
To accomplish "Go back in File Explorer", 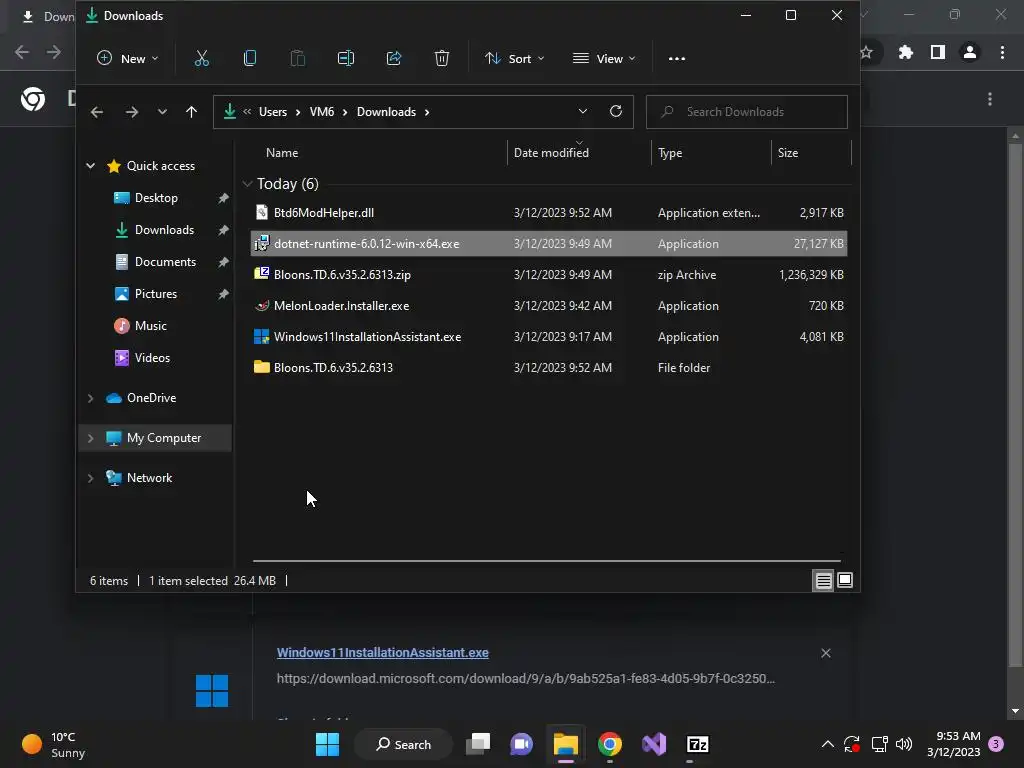I will click(x=97, y=112).
